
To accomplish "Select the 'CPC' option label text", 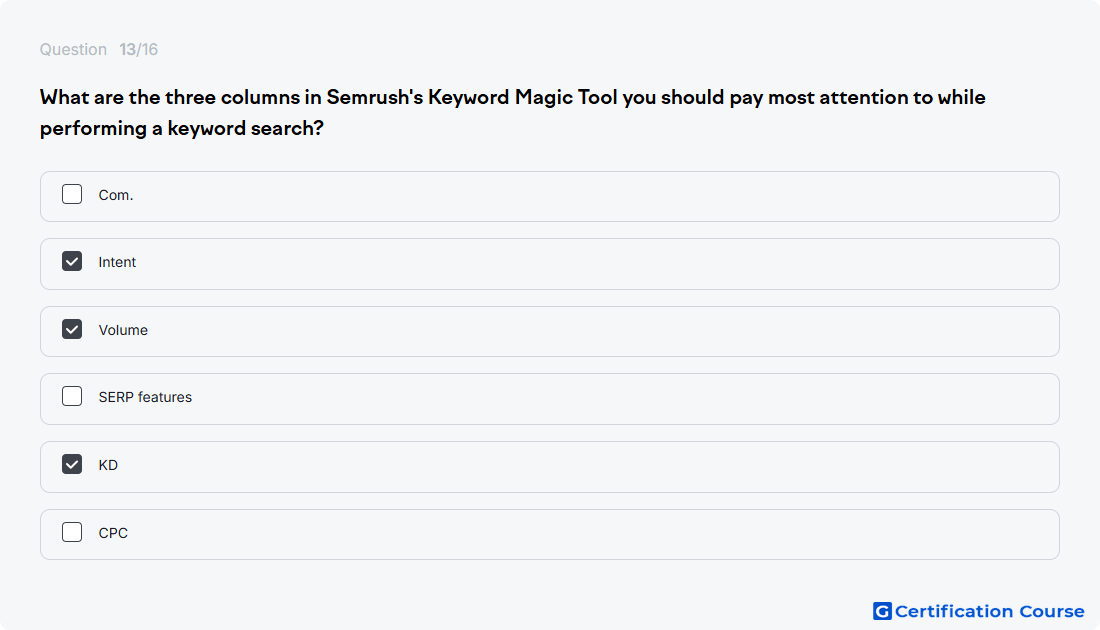I will (113, 533).
